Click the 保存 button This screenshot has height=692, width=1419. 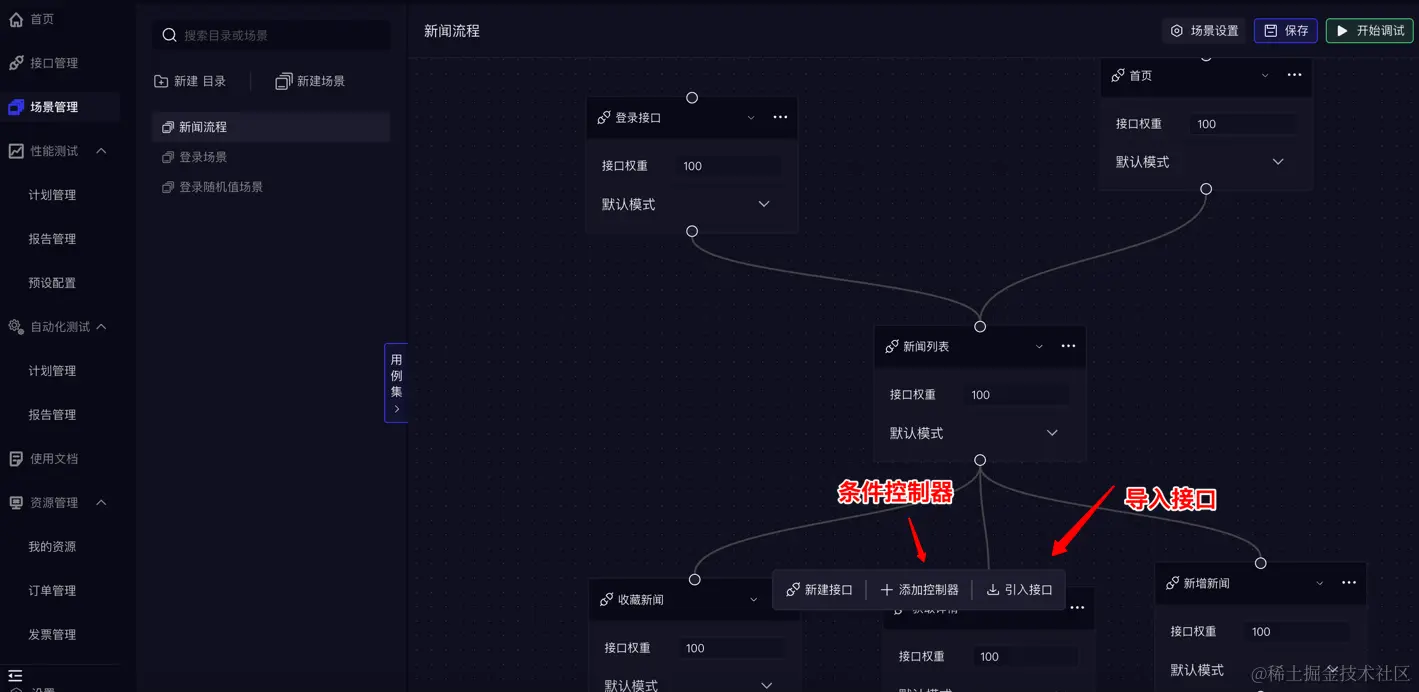click(x=1286, y=31)
